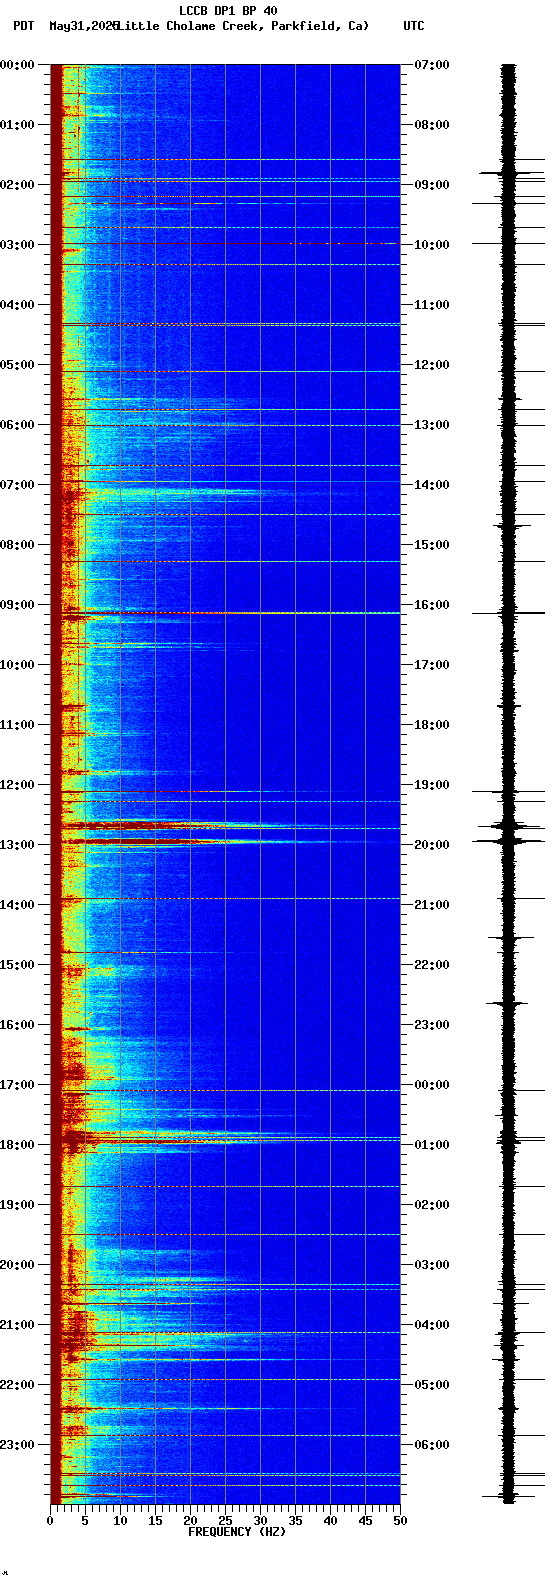Viewport: 552px width, 1584px height.
Task: Click '11:00' on the left PDT axis
Action: [x=17, y=725]
